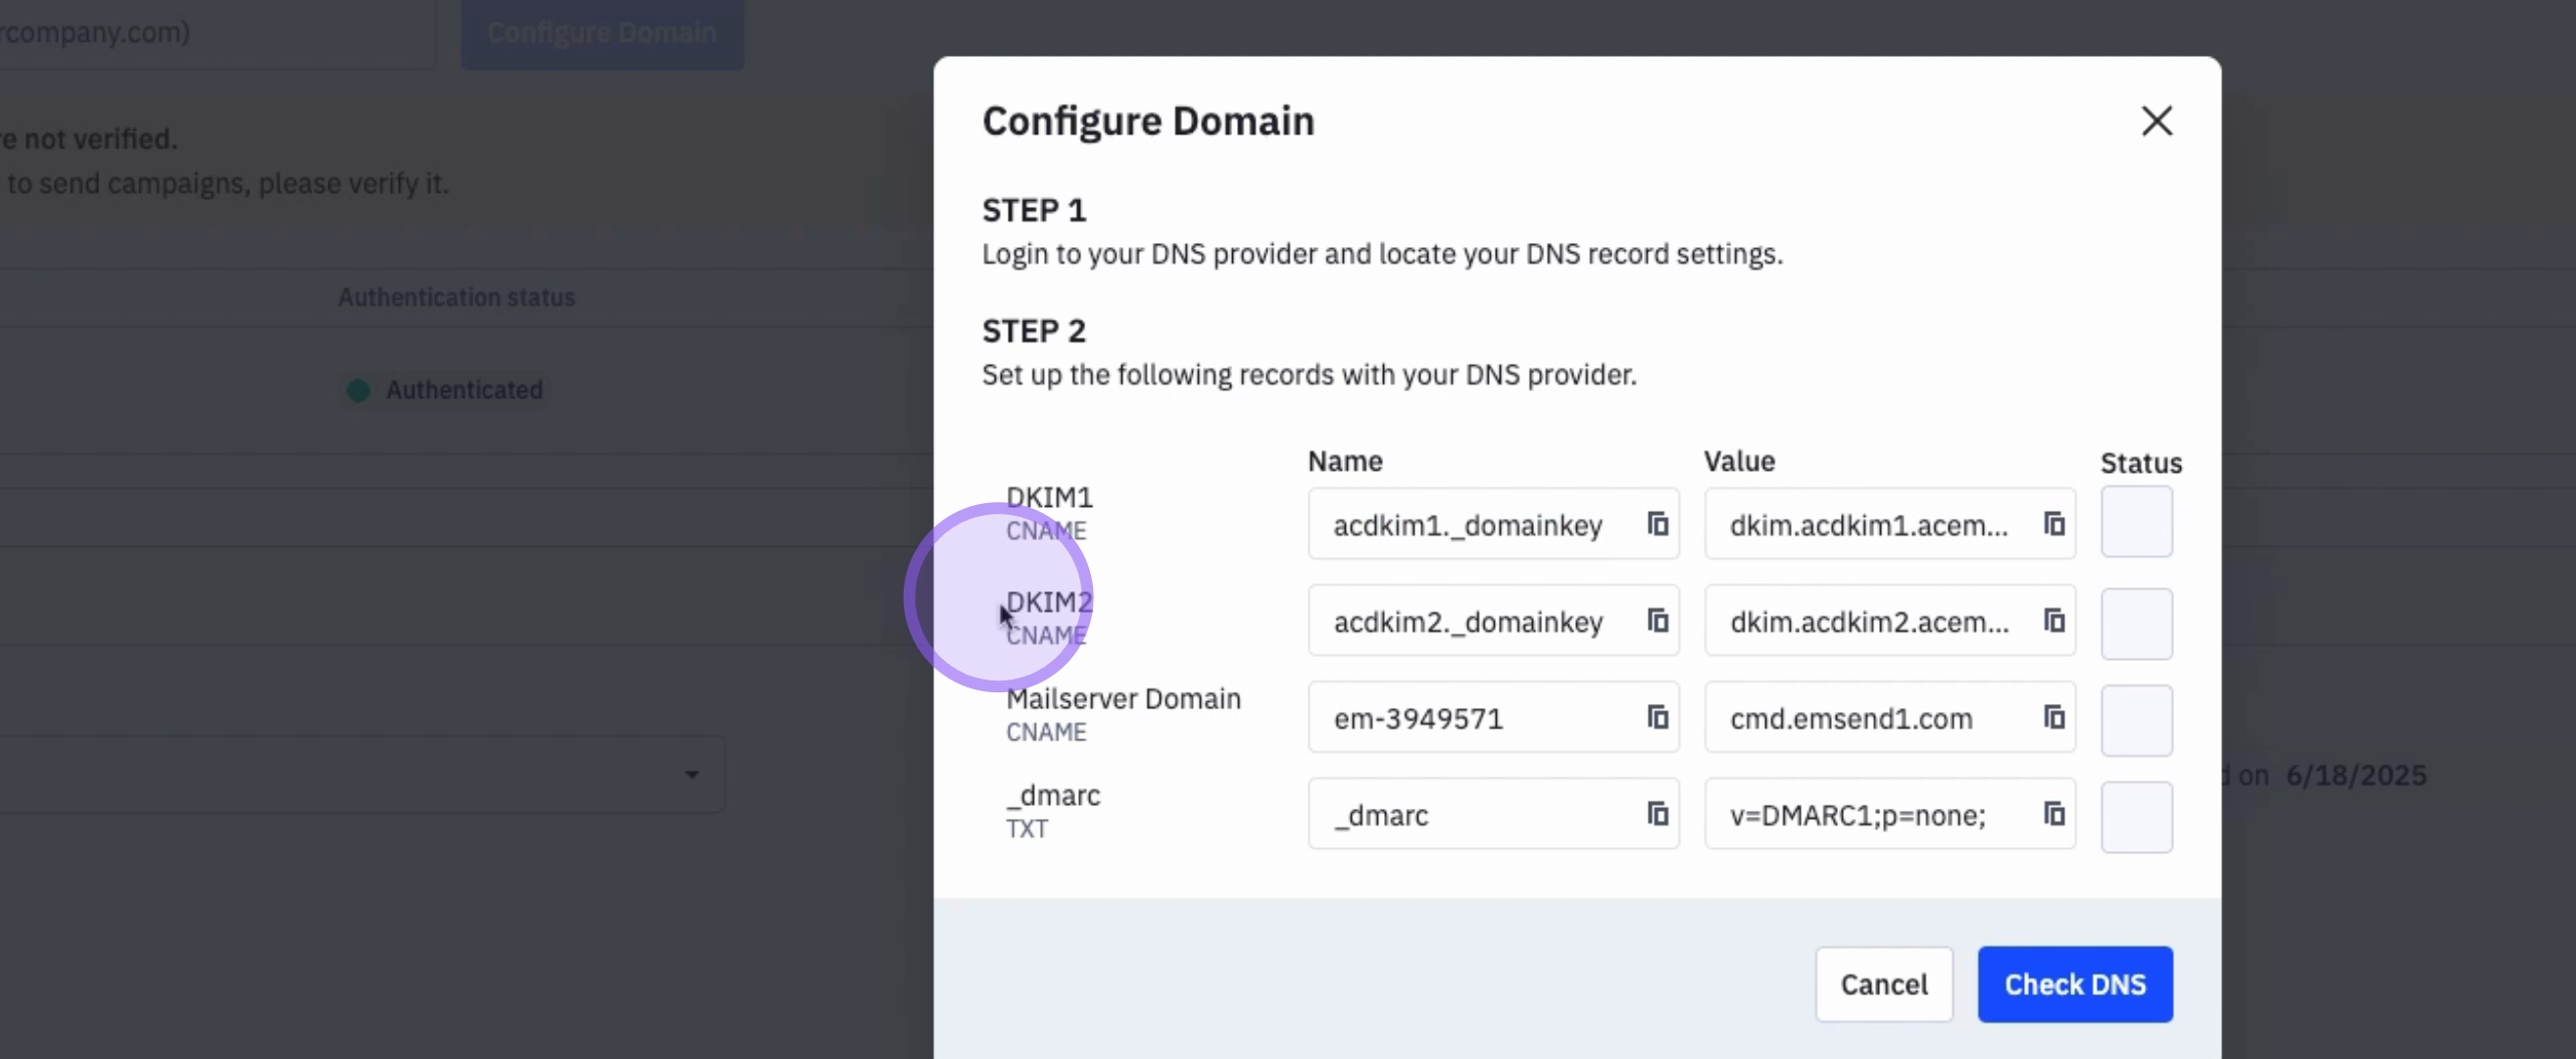2576x1059 pixels.
Task: Copy the DKIM1 name acdkim1._domainkey
Action: tap(1657, 524)
